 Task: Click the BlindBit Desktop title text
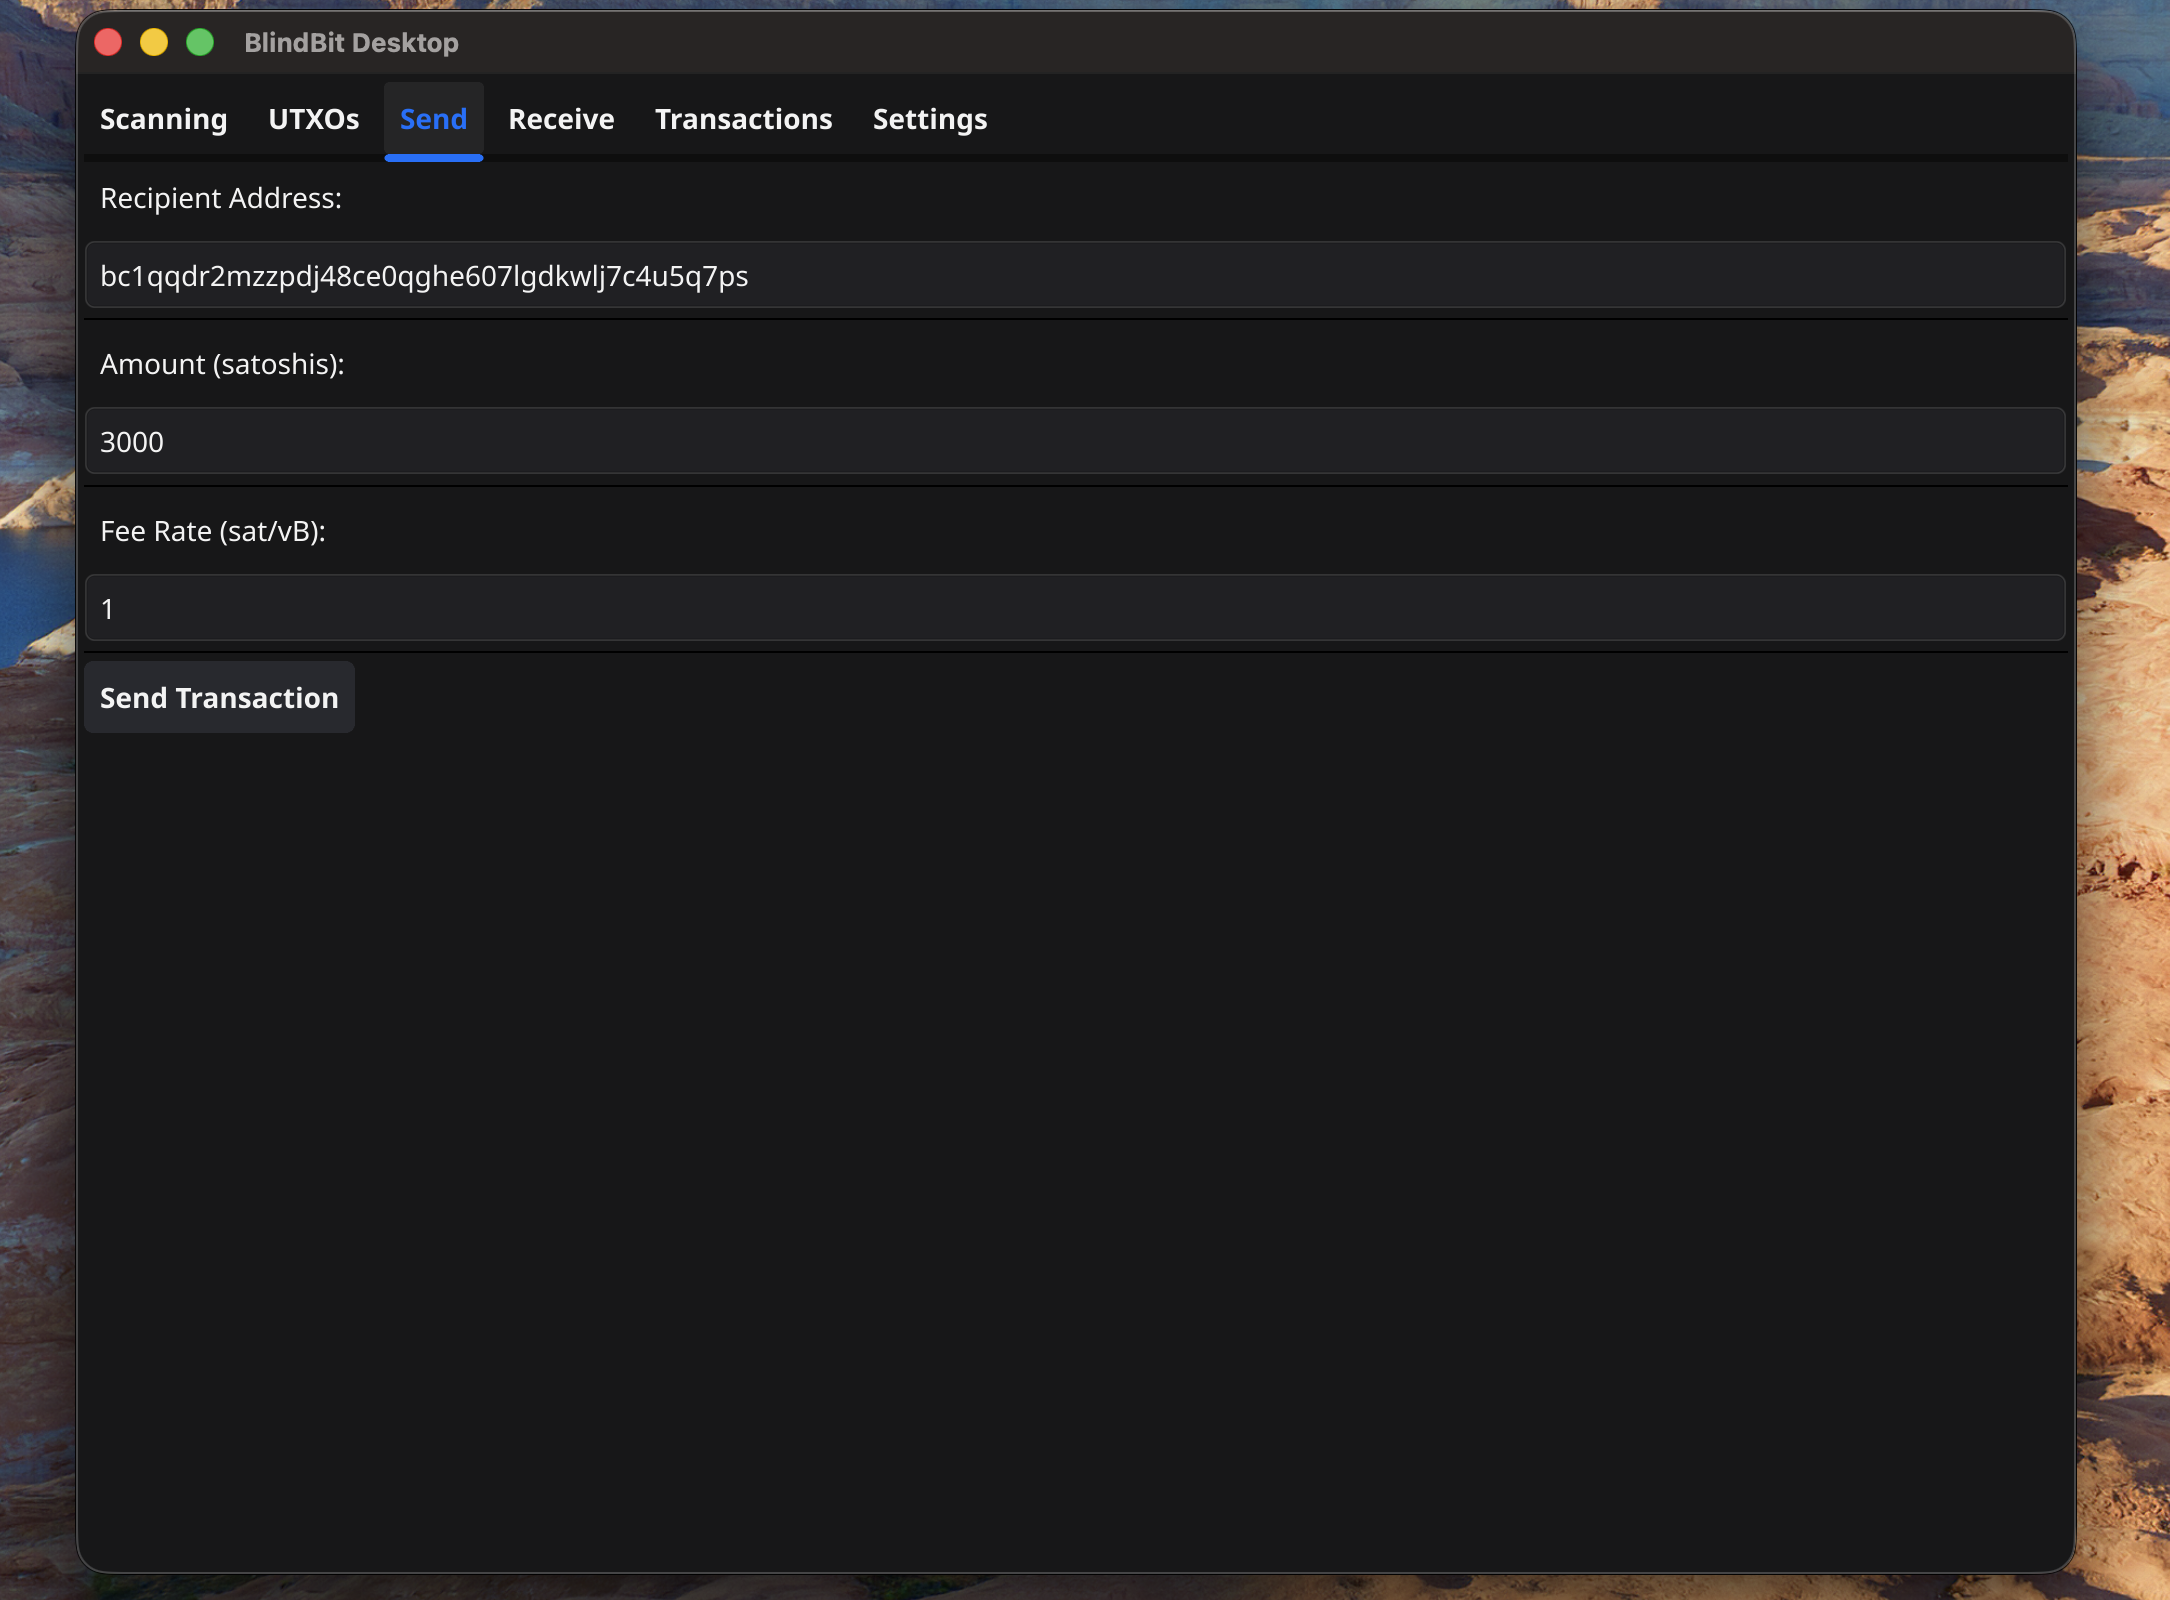click(x=351, y=42)
